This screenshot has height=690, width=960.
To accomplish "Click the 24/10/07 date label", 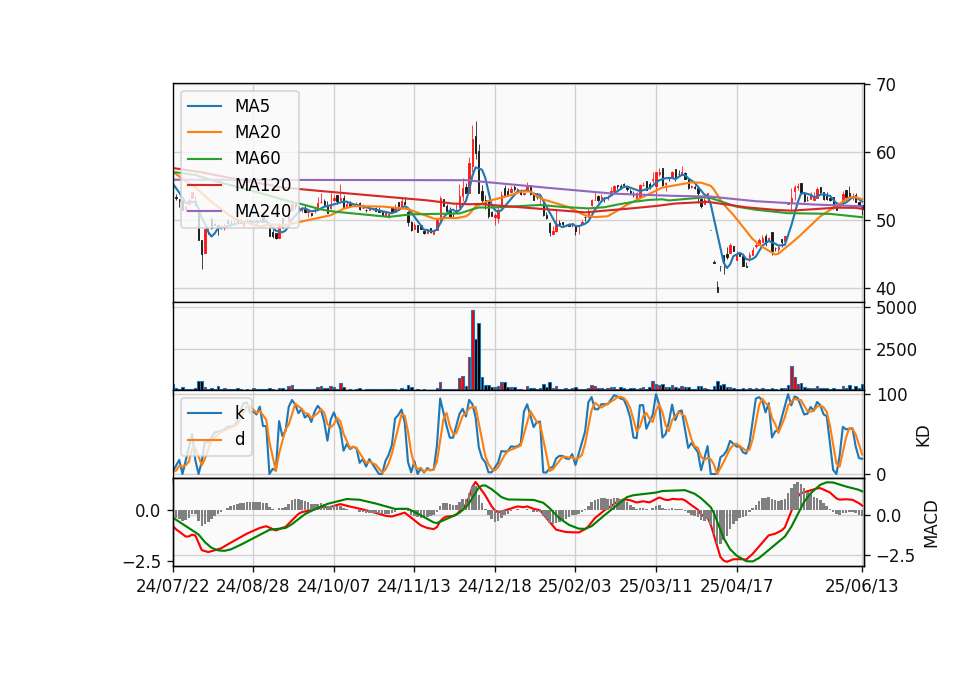I will pos(334,586).
